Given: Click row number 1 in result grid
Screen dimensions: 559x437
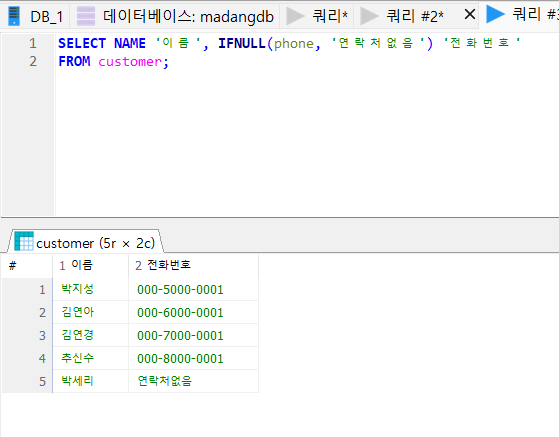Looking at the screenshot, I should pyautogui.click(x=27, y=289).
